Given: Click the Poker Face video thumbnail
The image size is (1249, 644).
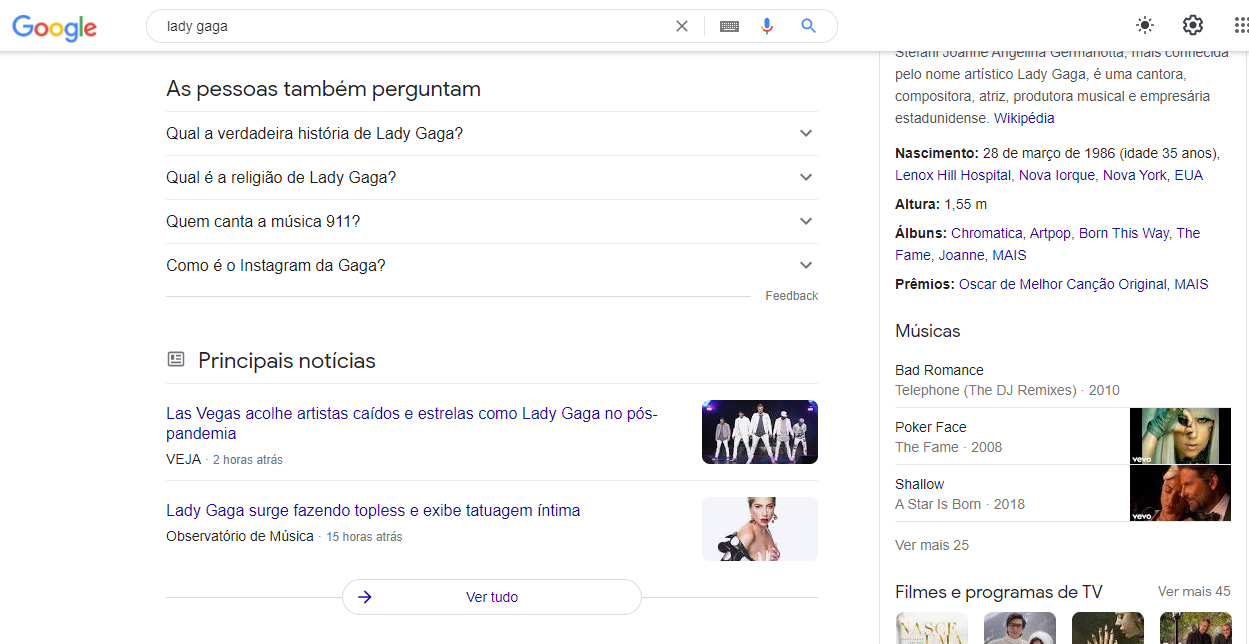Looking at the screenshot, I should (x=1181, y=436).
